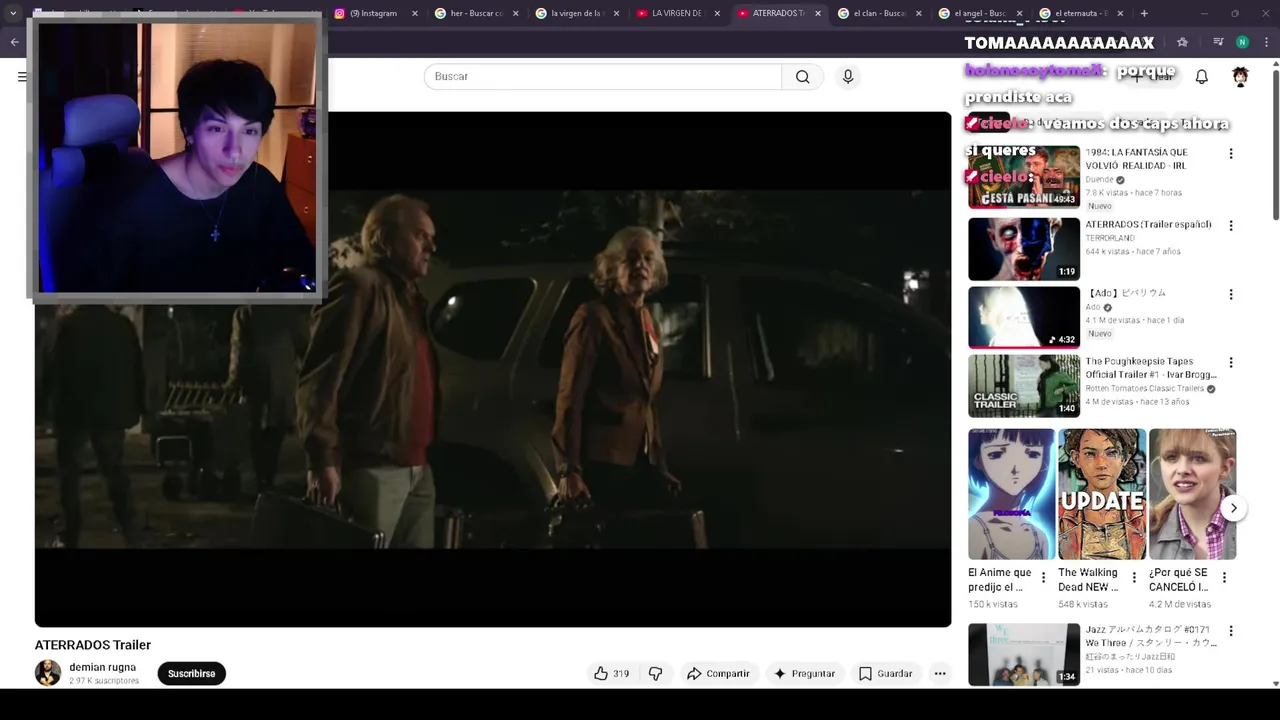Switch to the el clan - Buscar tab
1280x720 pixels.
pos(879,14)
